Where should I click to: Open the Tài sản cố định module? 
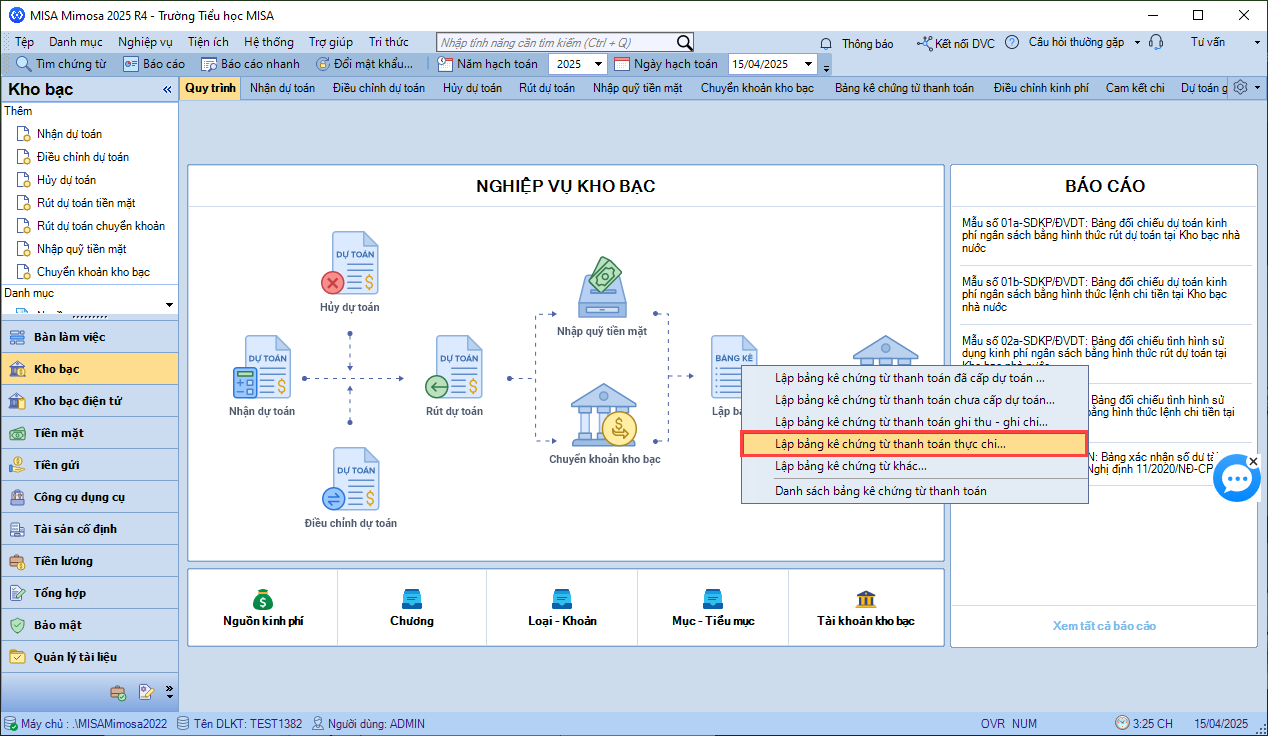tap(89, 529)
